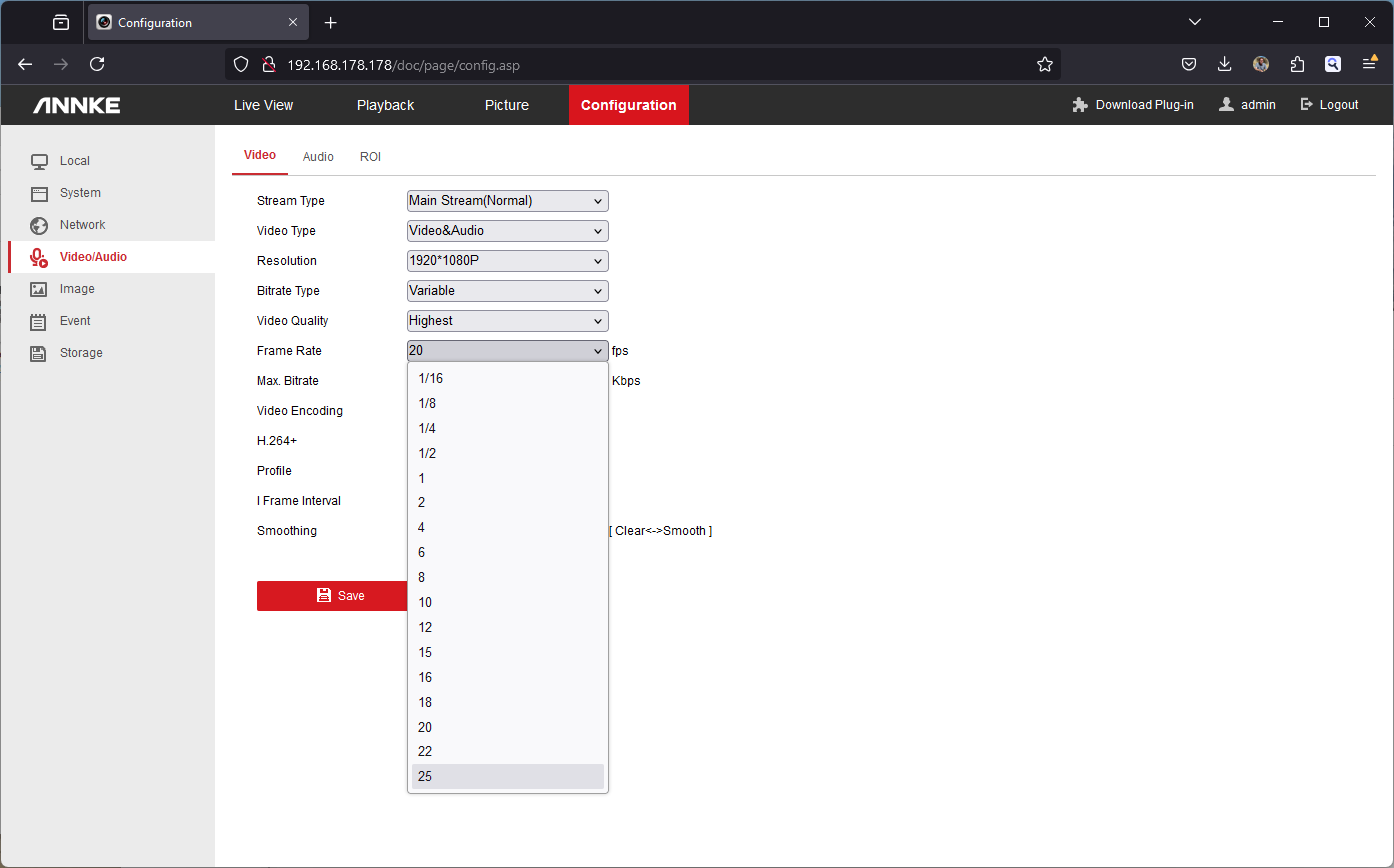Click the System icon in sidebar
Screen dimensions: 1394x868
click(39, 193)
